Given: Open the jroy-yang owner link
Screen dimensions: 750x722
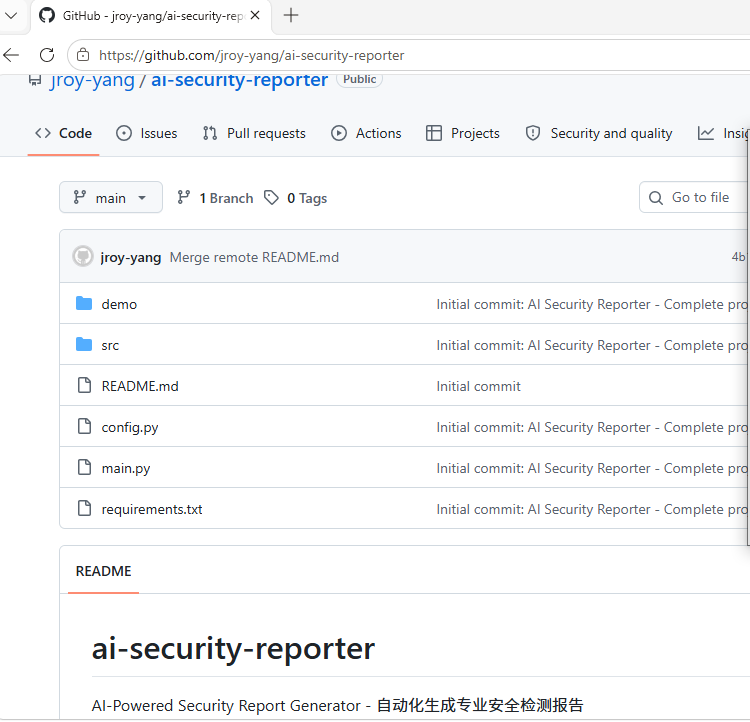Looking at the screenshot, I should [x=92, y=80].
